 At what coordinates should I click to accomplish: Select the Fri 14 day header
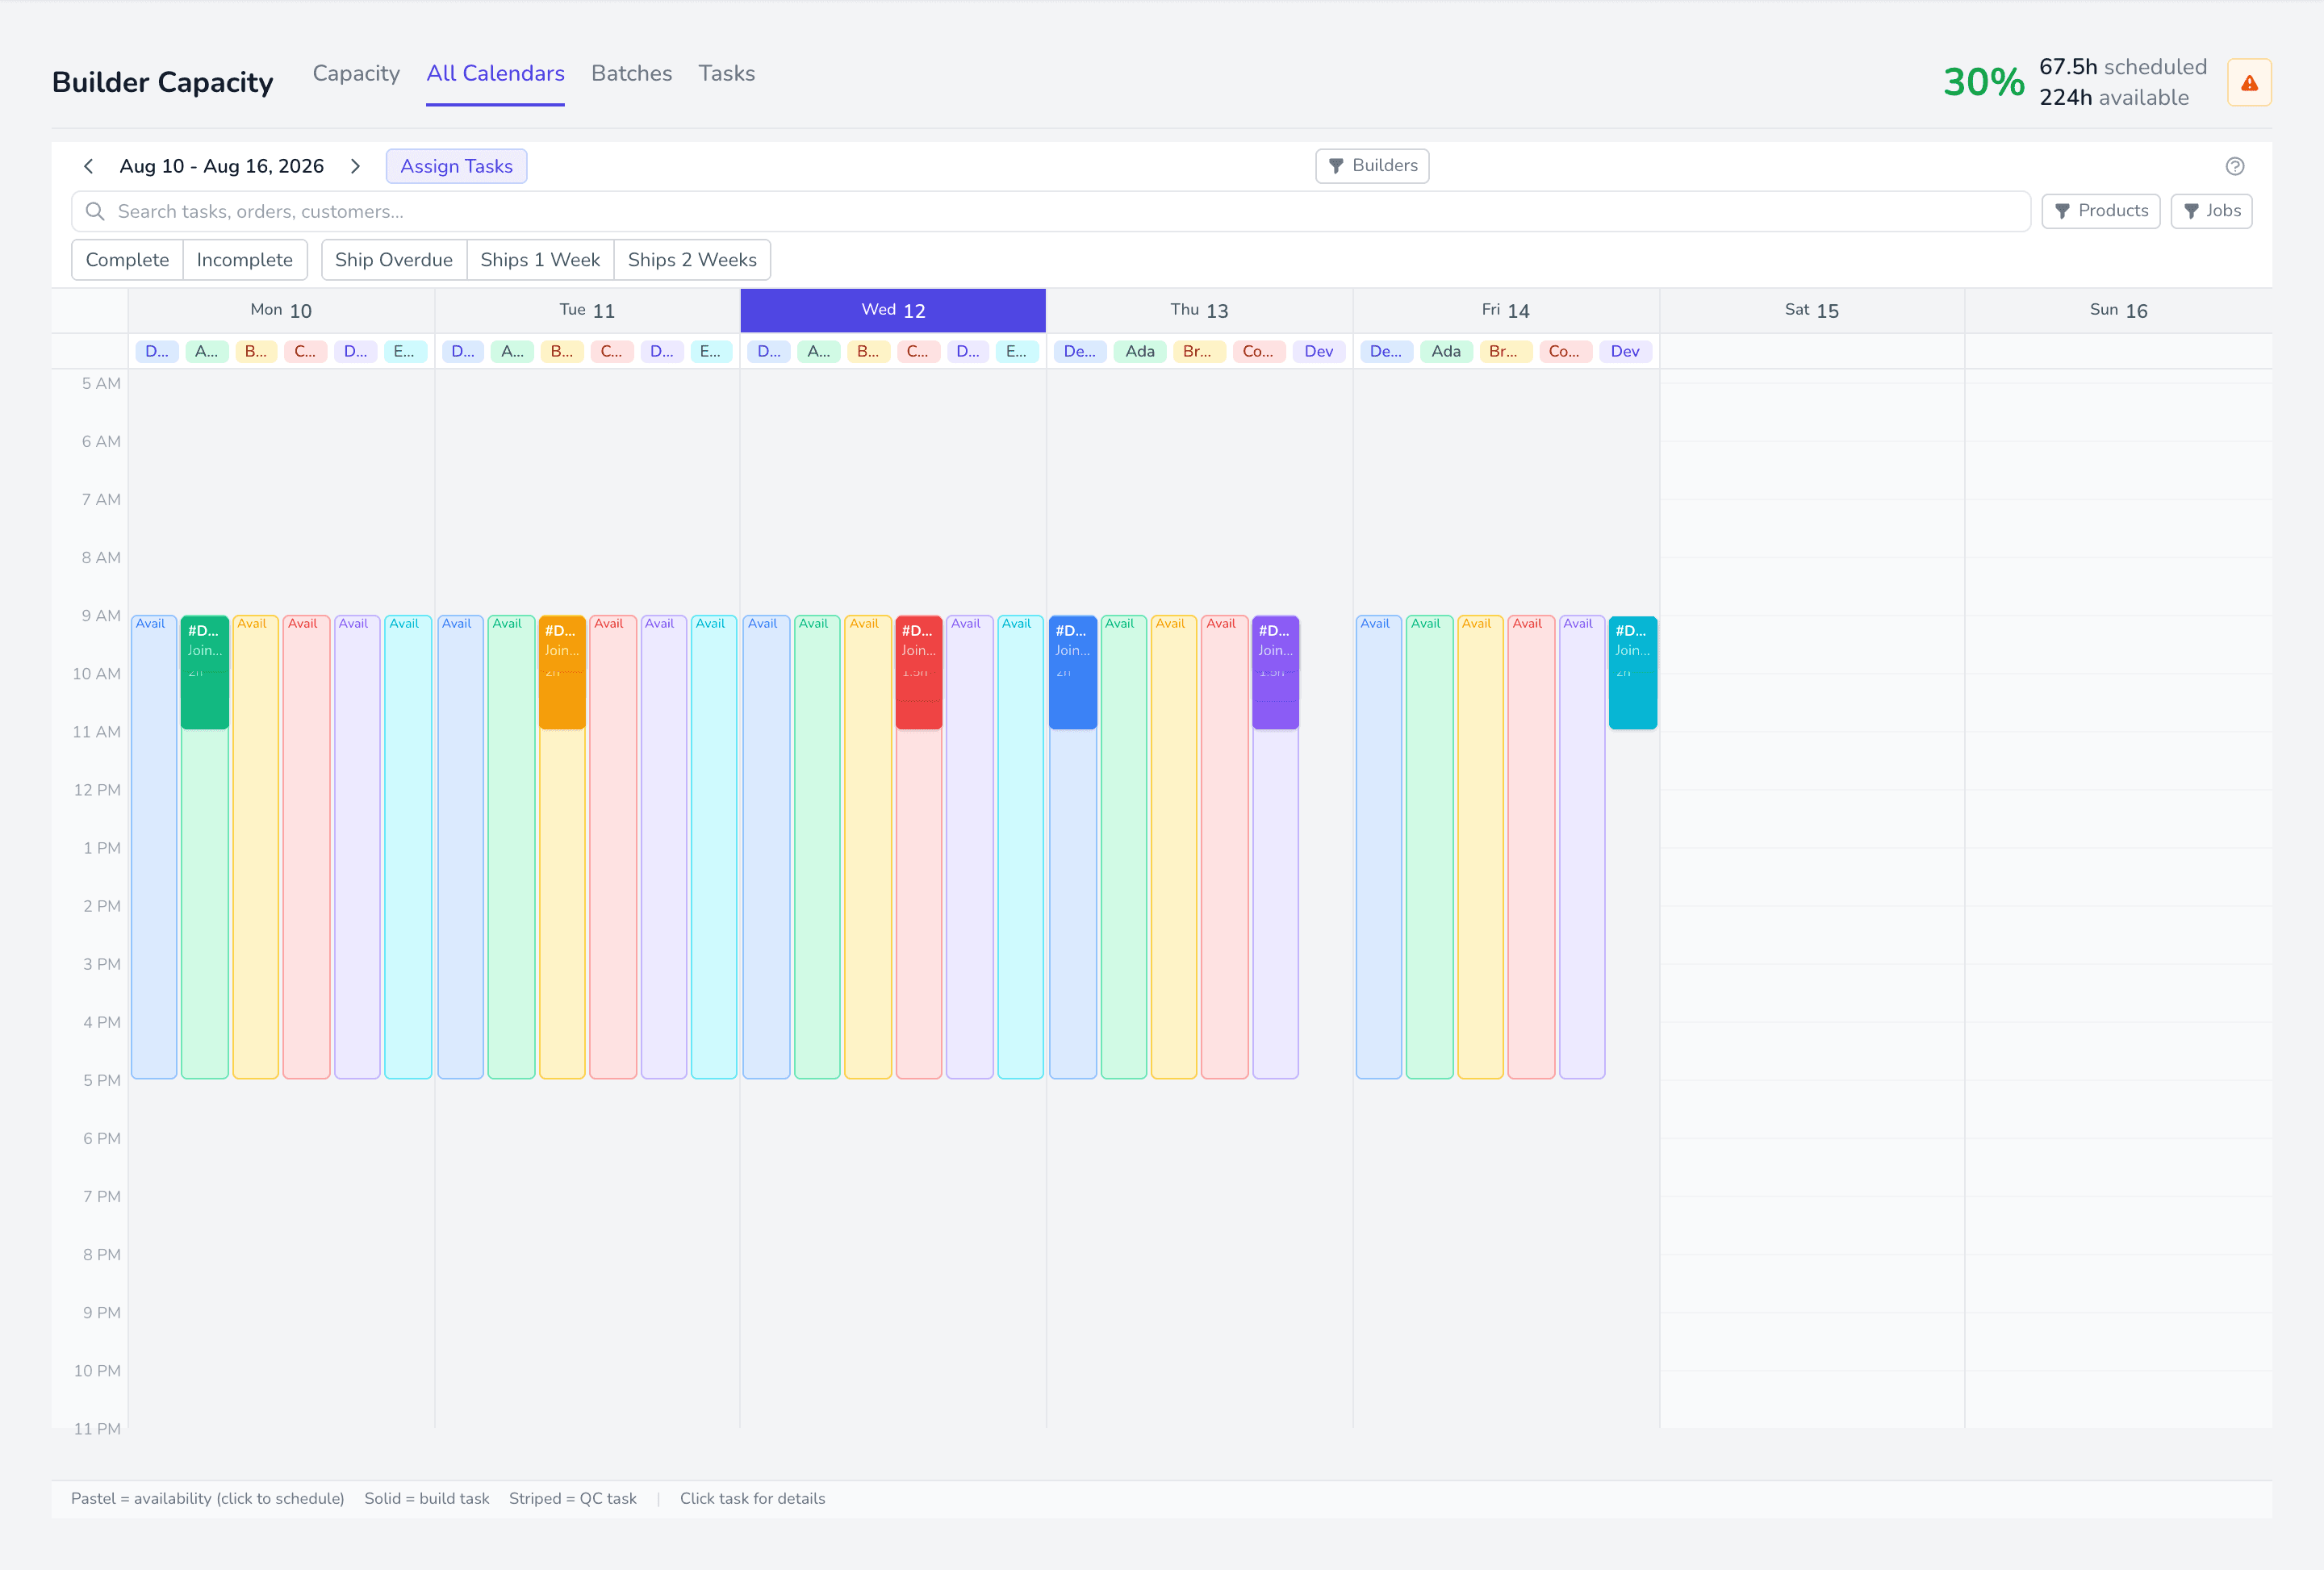click(1505, 310)
